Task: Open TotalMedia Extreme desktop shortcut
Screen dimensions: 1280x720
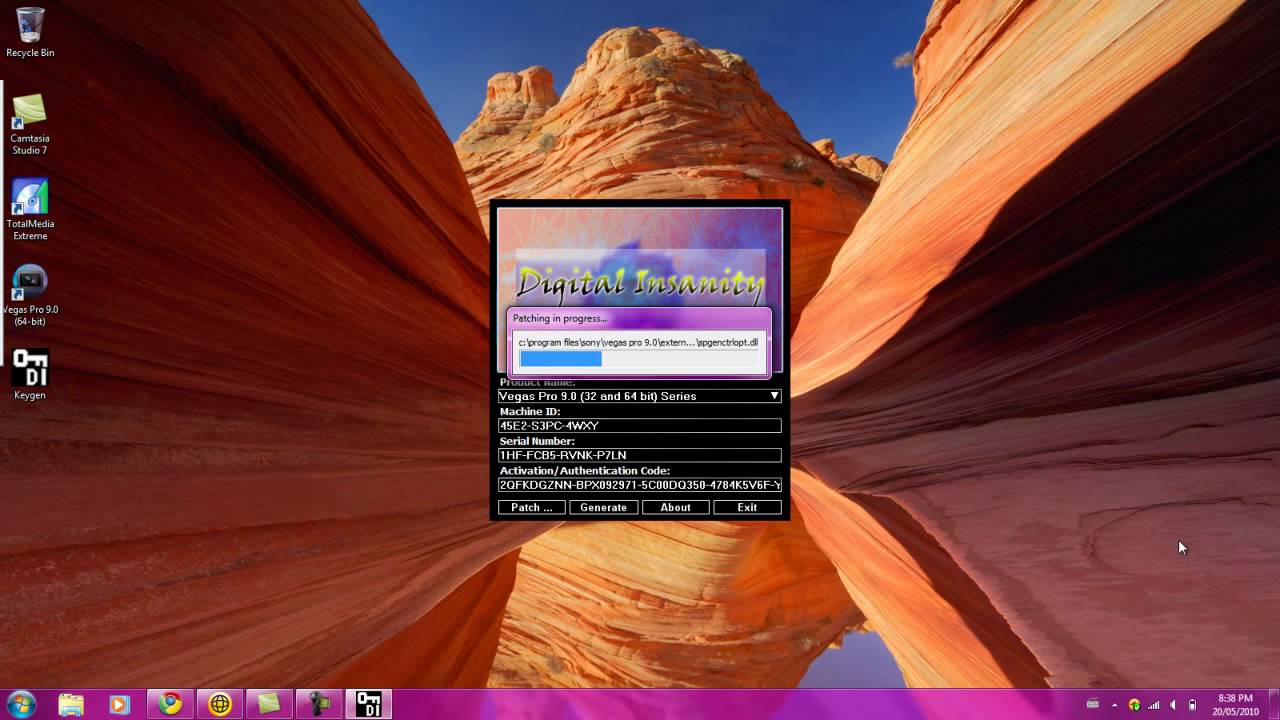Action: pyautogui.click(x=30, y=210)
